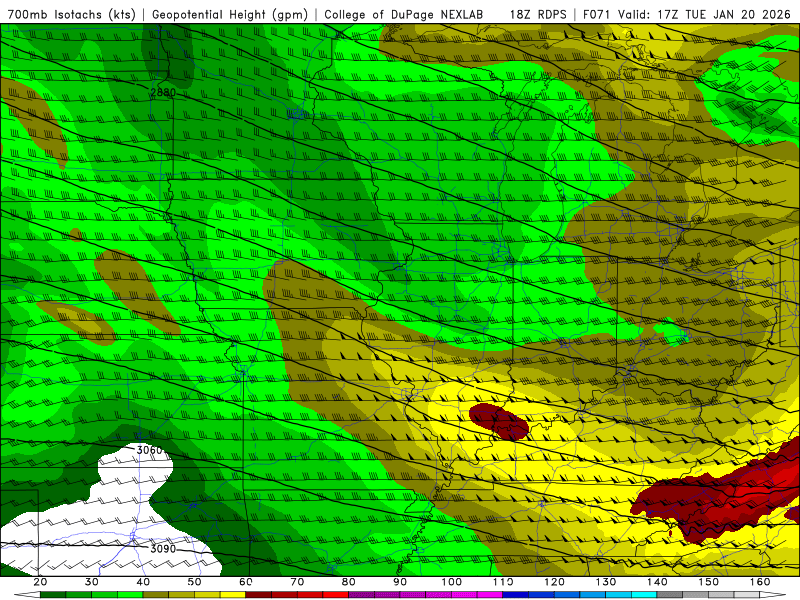This screenshot has height=600, width=800.
Task: Click the 20 value on the color scale
Action: coord(40,582)
